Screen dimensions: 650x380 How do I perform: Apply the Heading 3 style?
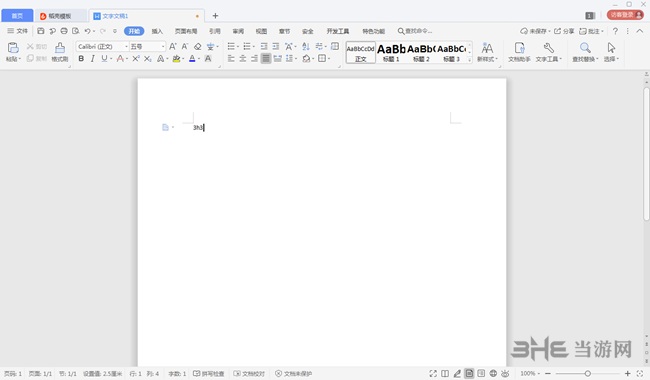pos(451,52)
